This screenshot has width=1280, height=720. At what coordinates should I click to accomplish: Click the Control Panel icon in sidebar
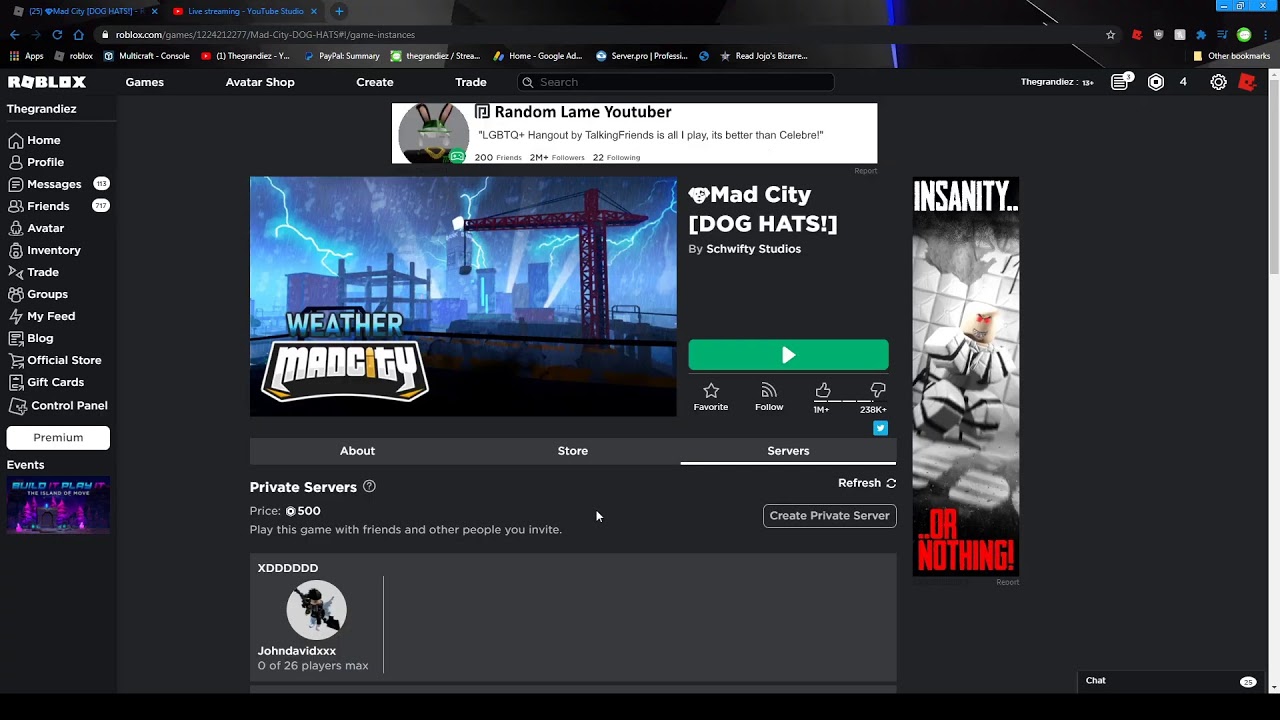17,405
